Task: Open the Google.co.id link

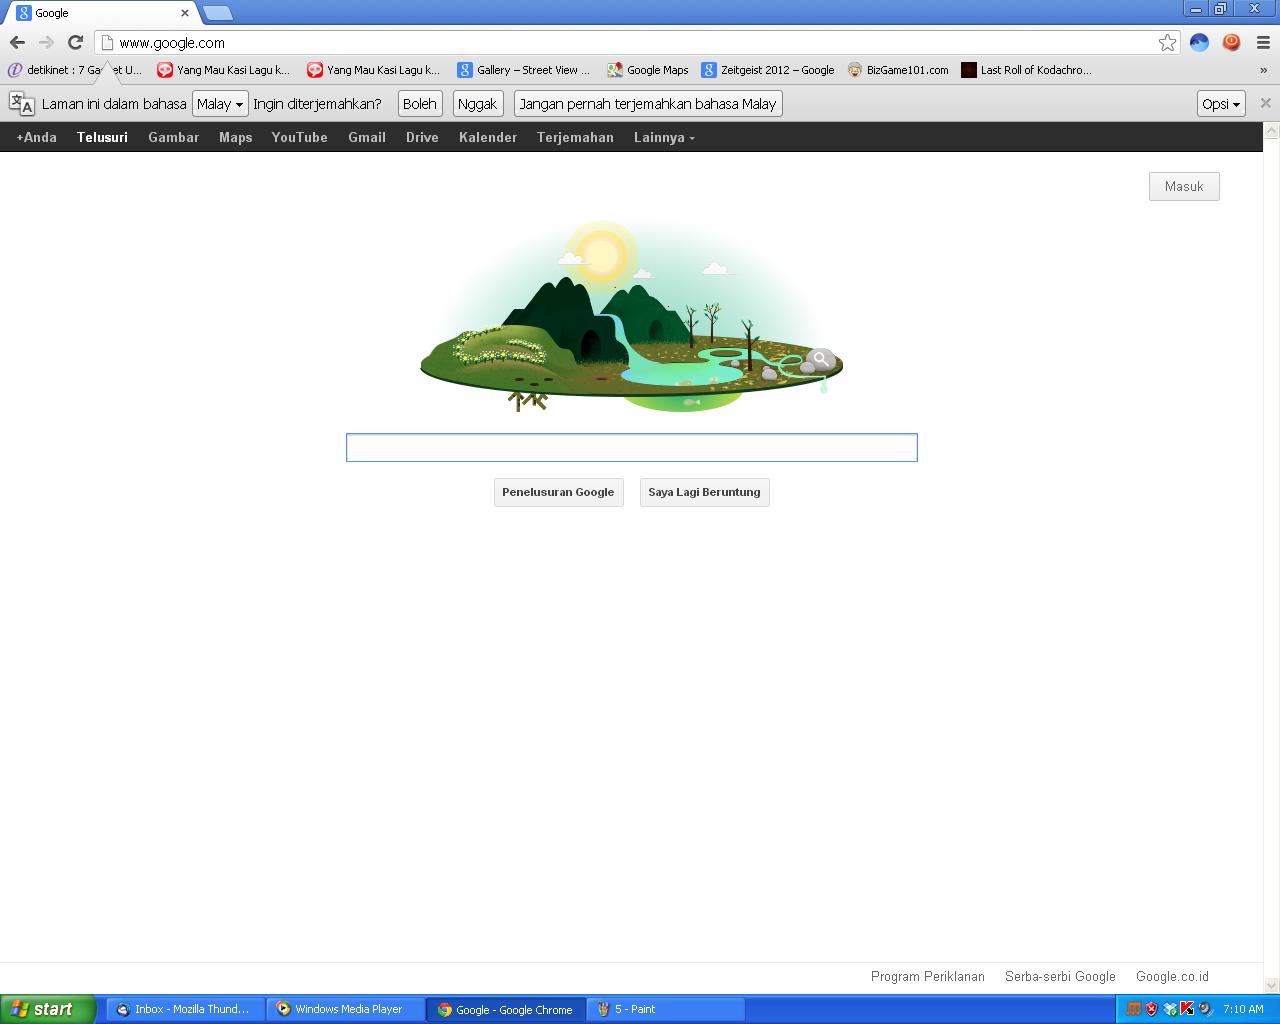Action: tap(1172, 976)
